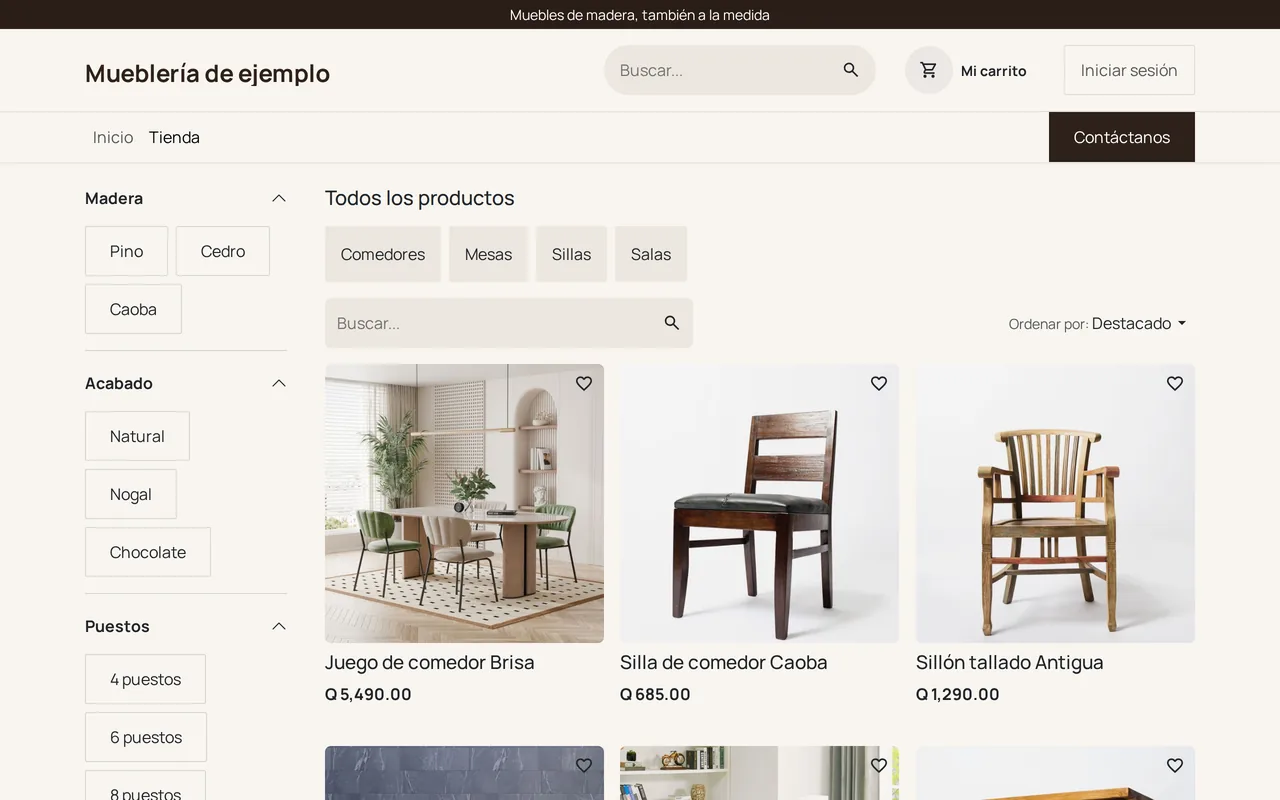Viewport: 1280px width, 800px height.
Task: Toggle the Caoba wood filter
Action: 133,309
